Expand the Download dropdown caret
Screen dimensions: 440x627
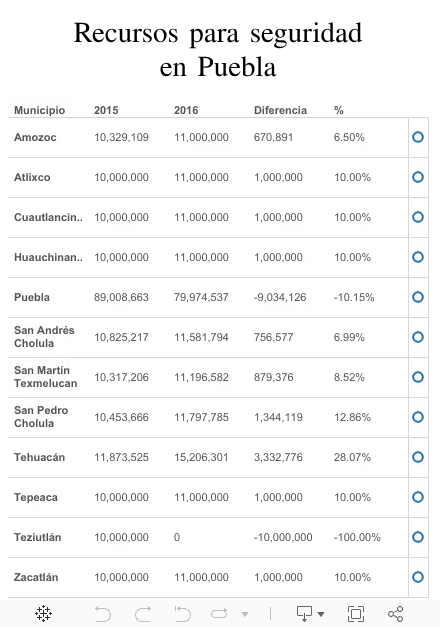pyautogui.click(x=321, y=614)
